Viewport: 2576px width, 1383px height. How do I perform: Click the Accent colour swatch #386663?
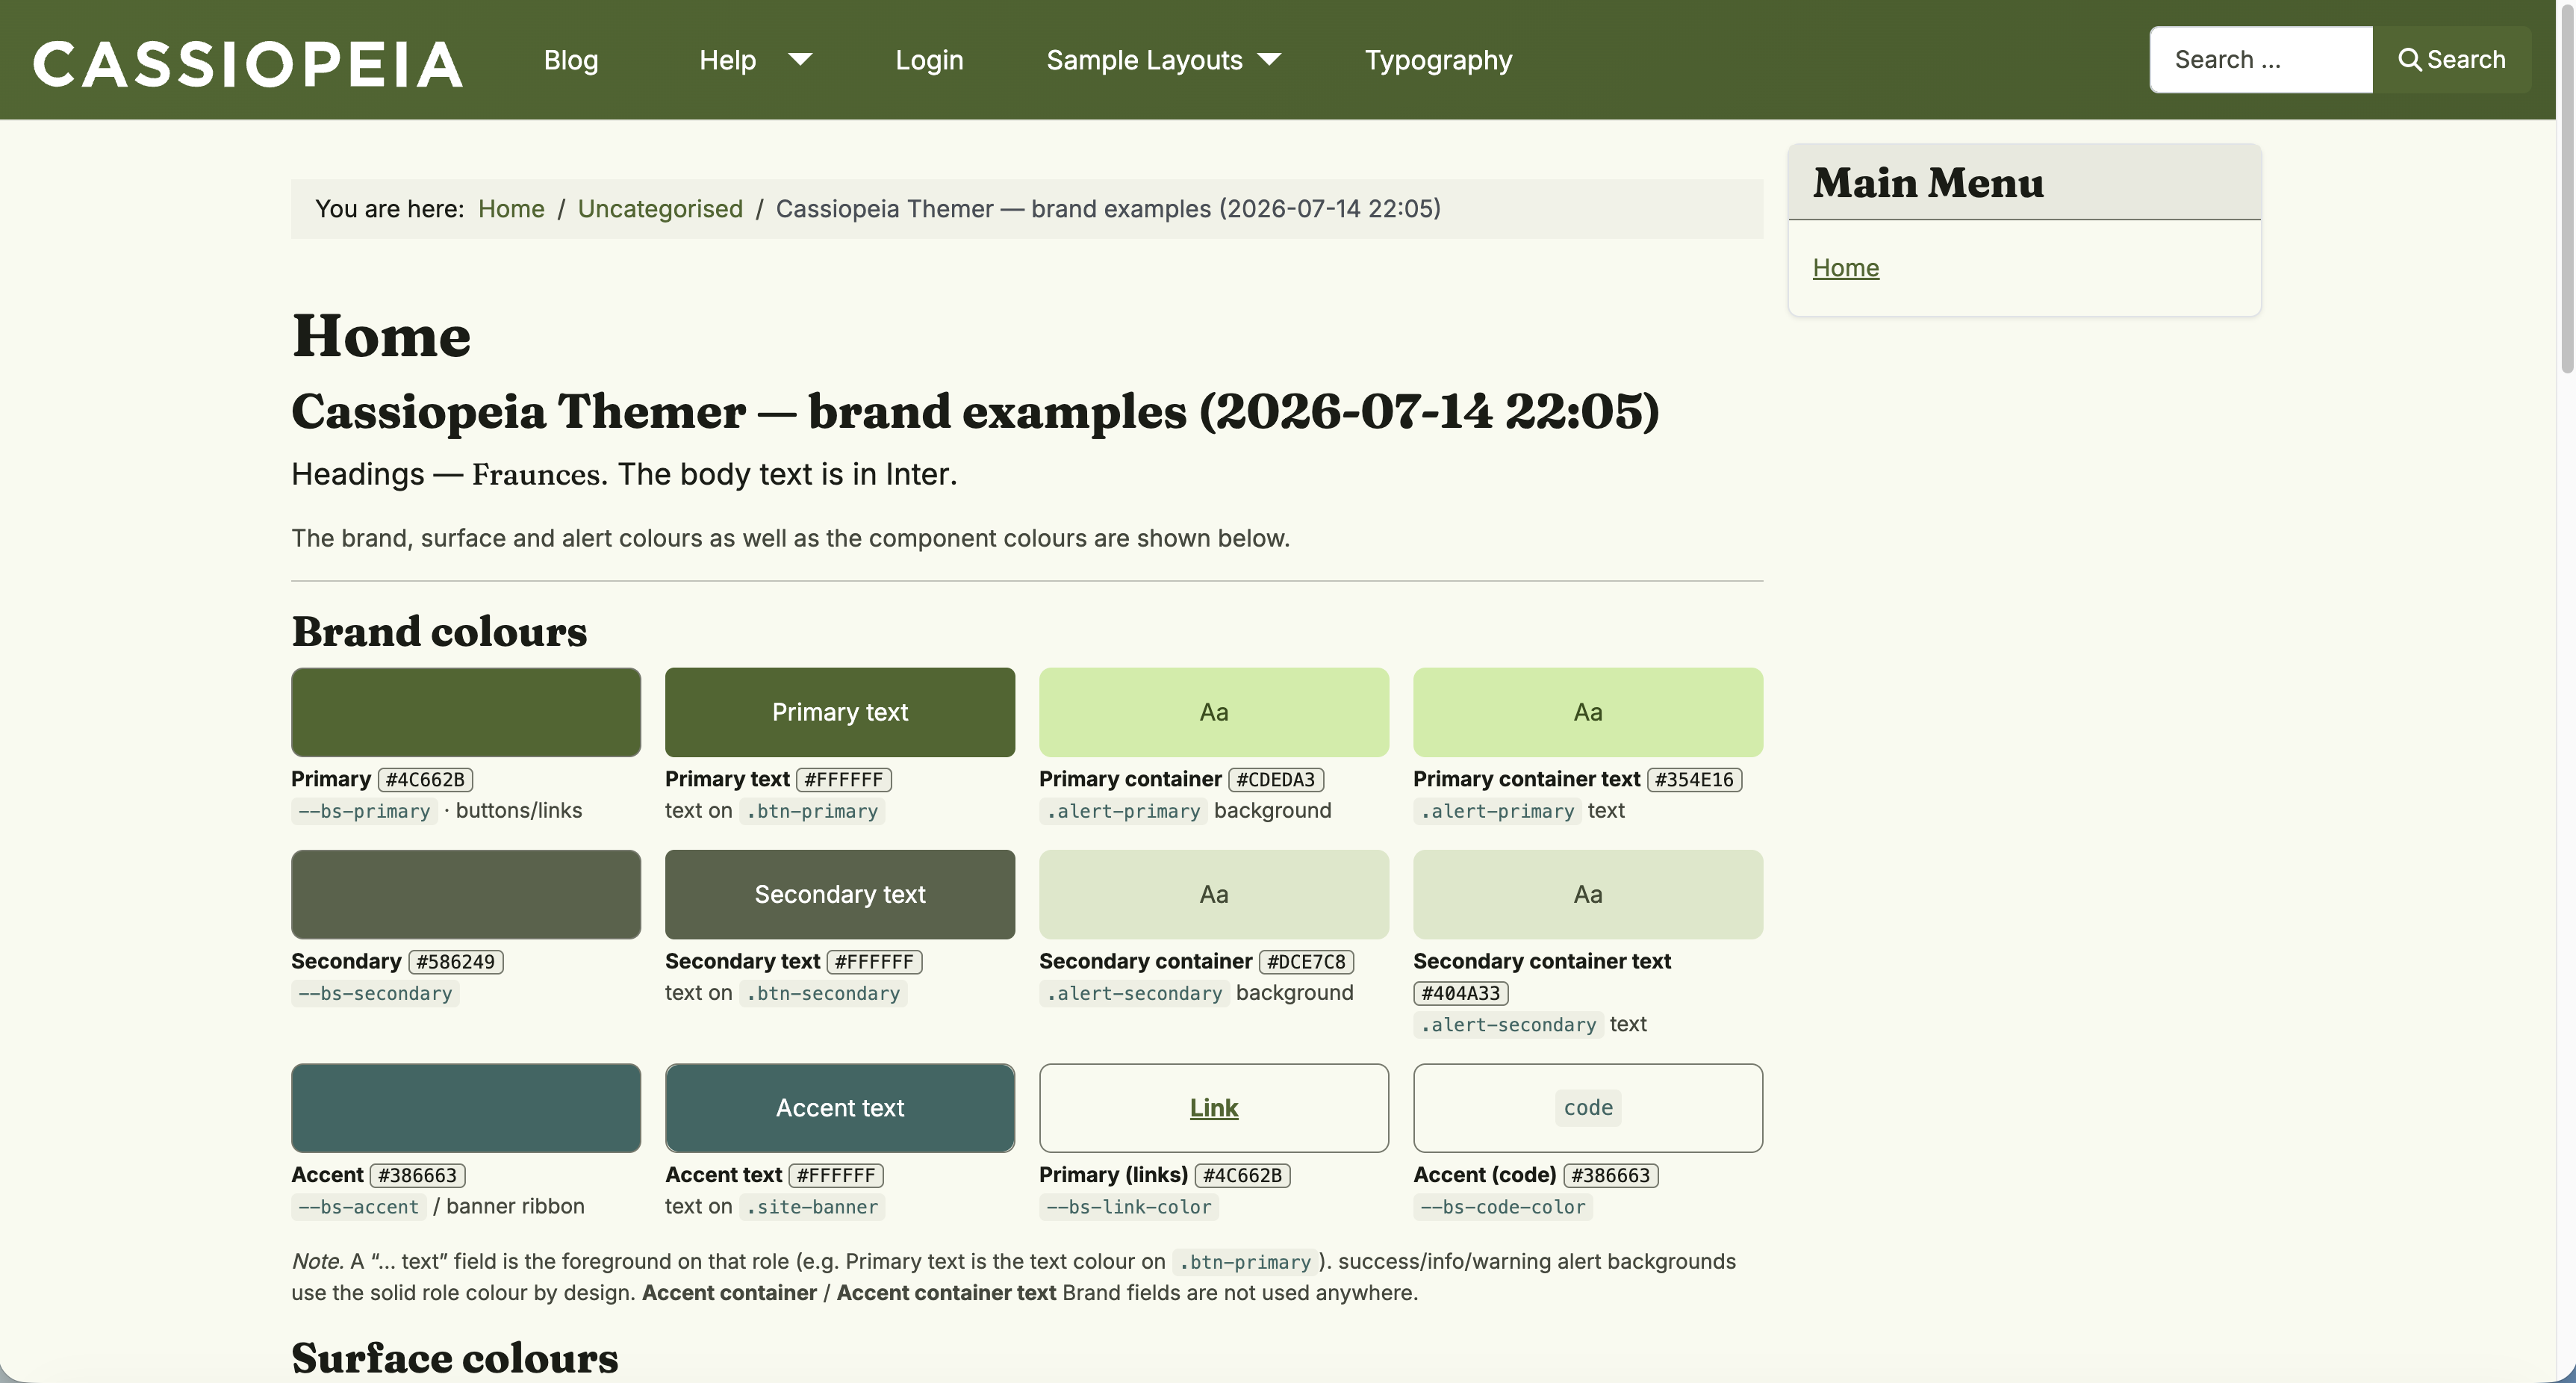tap(466, 1108)
